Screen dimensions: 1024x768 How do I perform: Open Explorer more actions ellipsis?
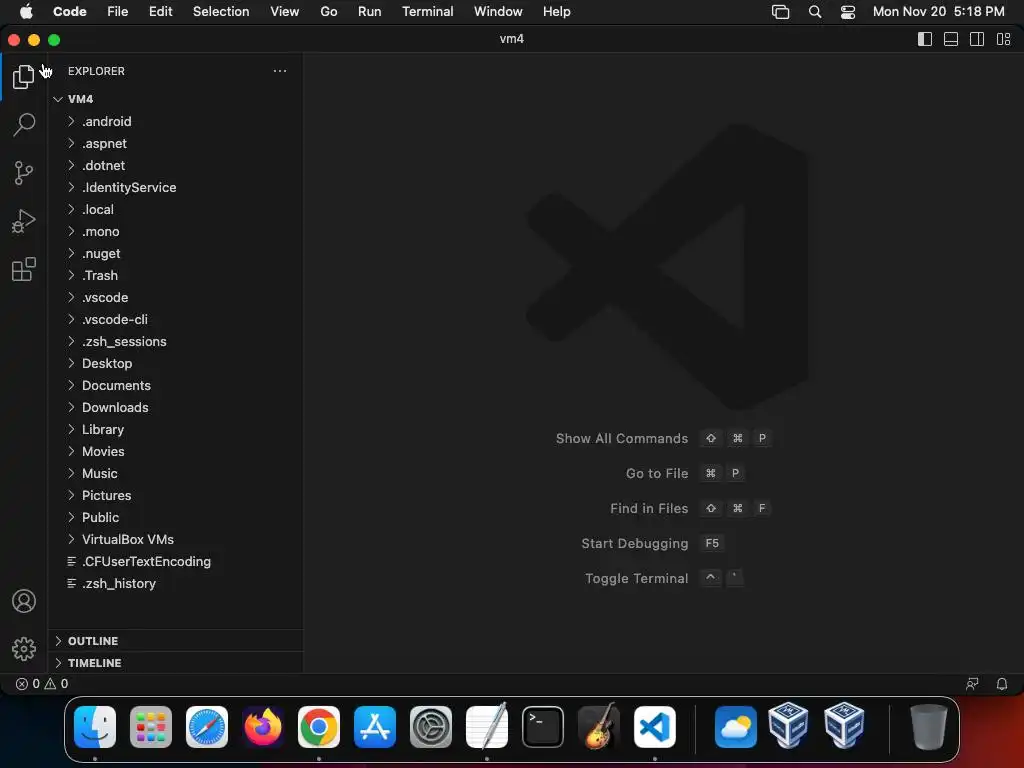point(280,71)
